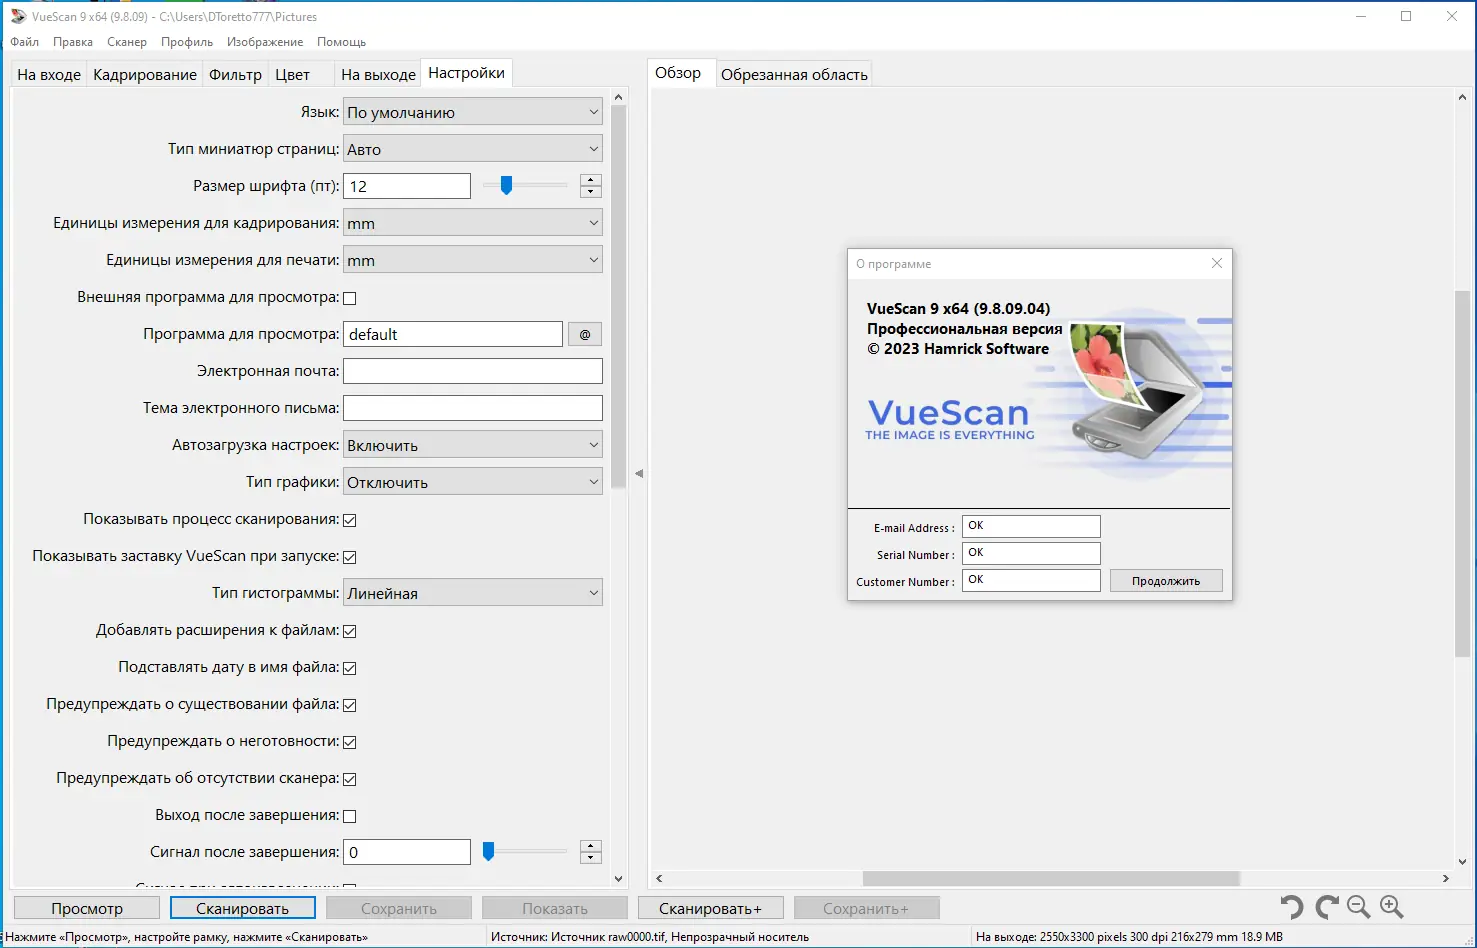1477x948 pixels.
Task: Switch to the На входе tab
Action: pos(49,74)
